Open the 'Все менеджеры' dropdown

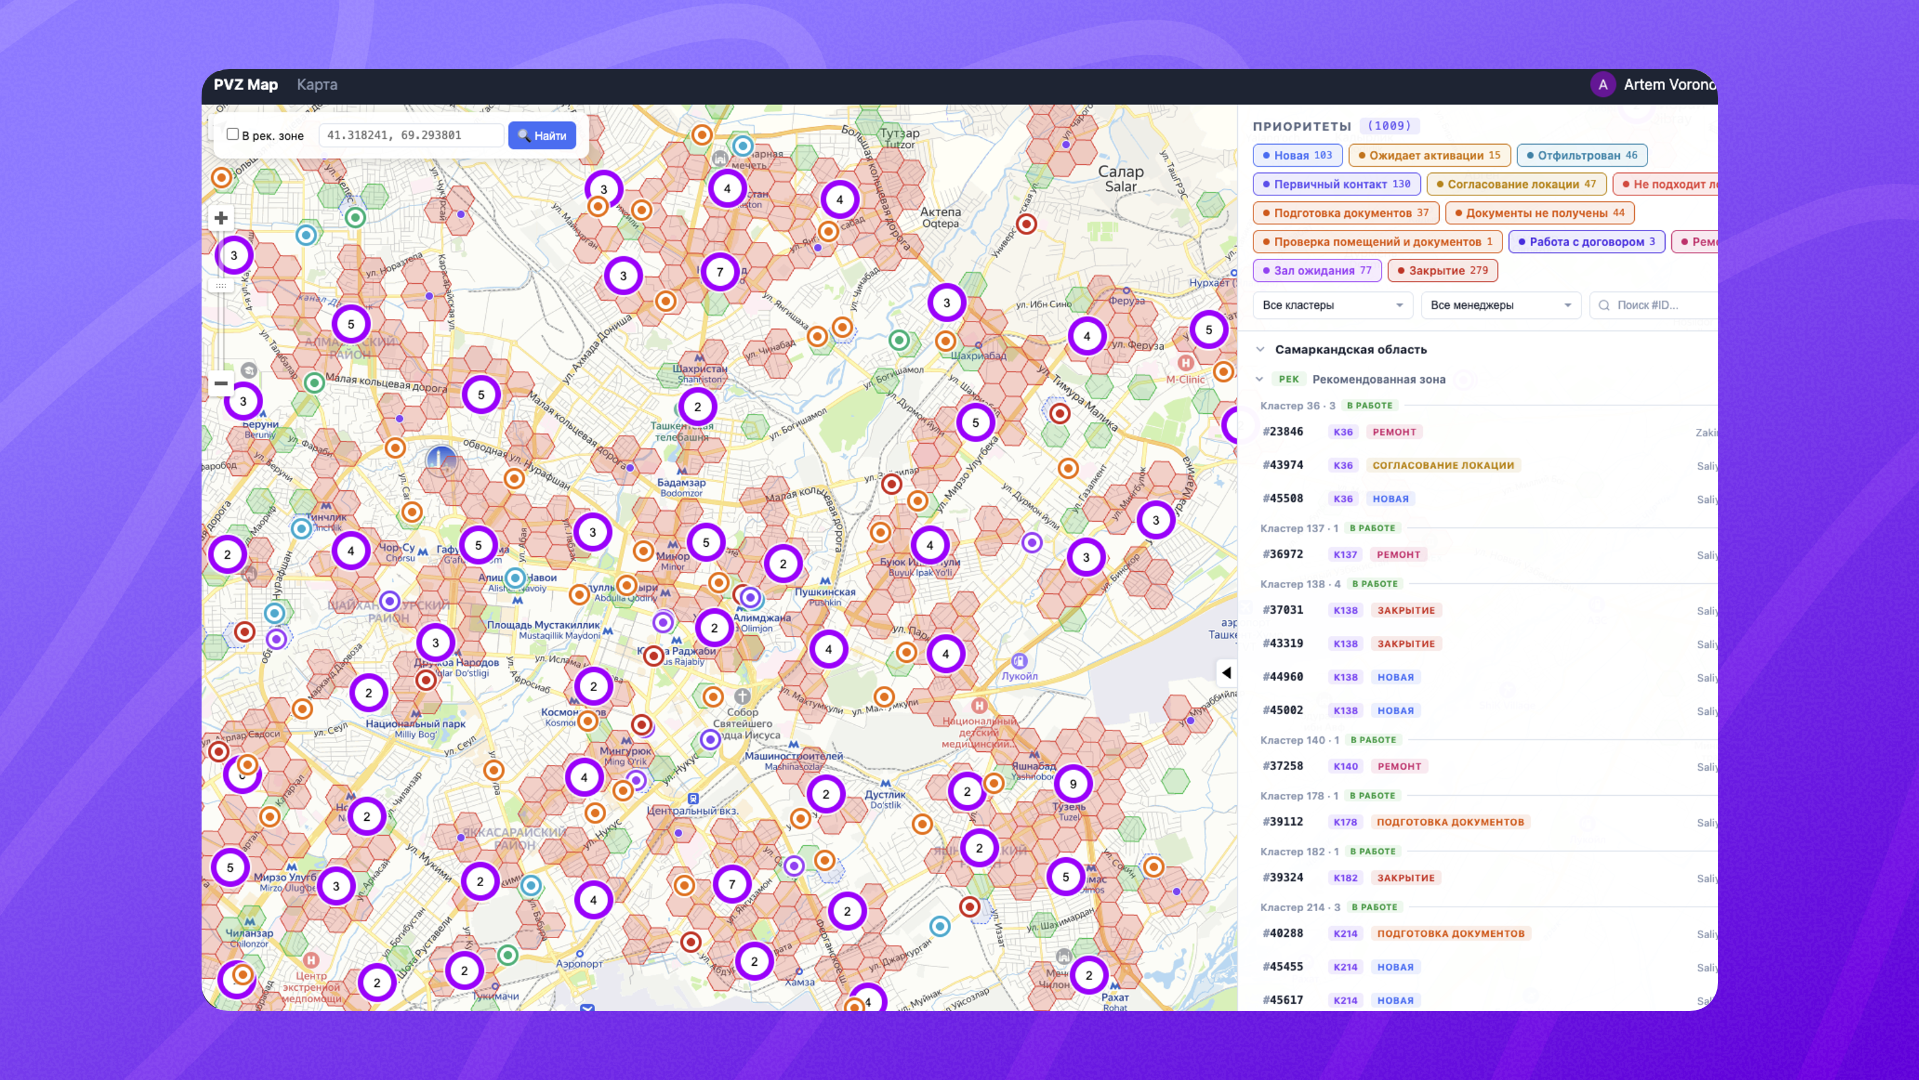click(x=1501, y=305)
